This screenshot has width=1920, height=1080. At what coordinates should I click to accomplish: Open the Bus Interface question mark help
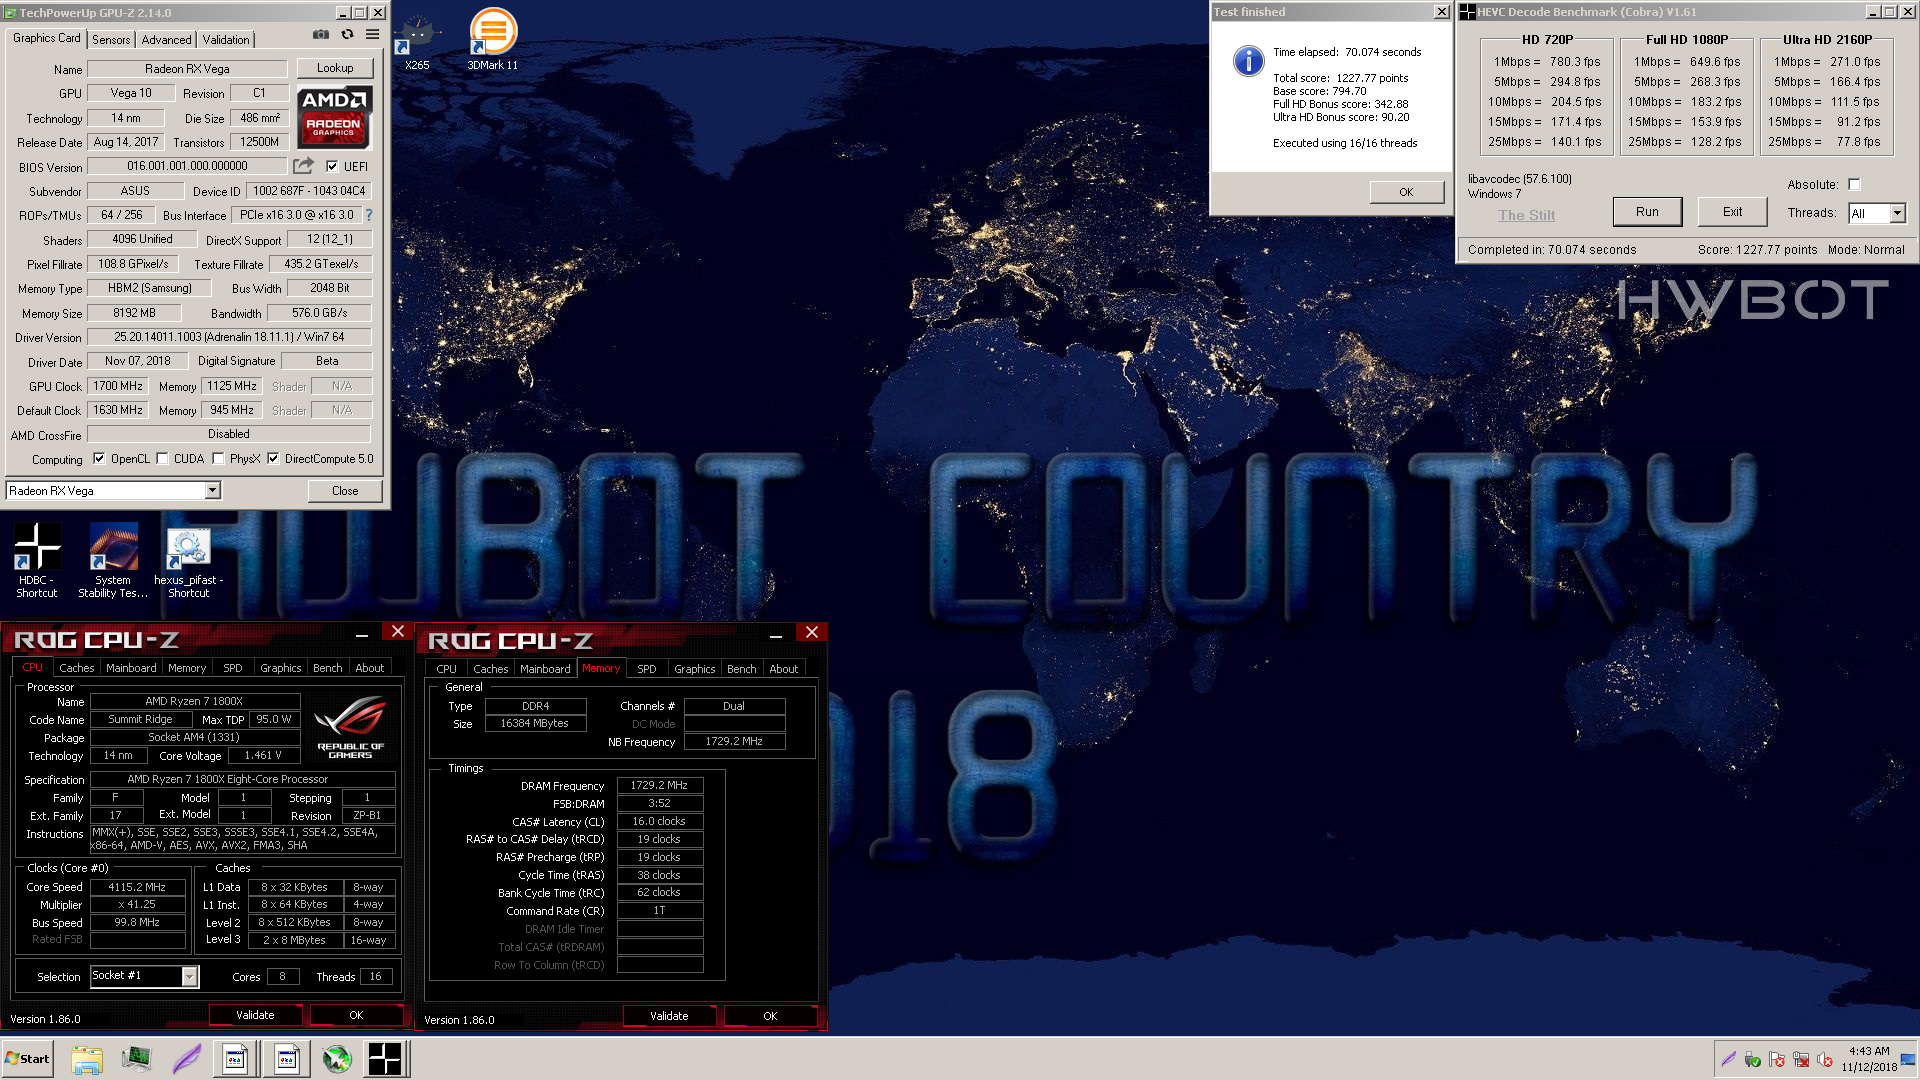[x=369, y=215]
